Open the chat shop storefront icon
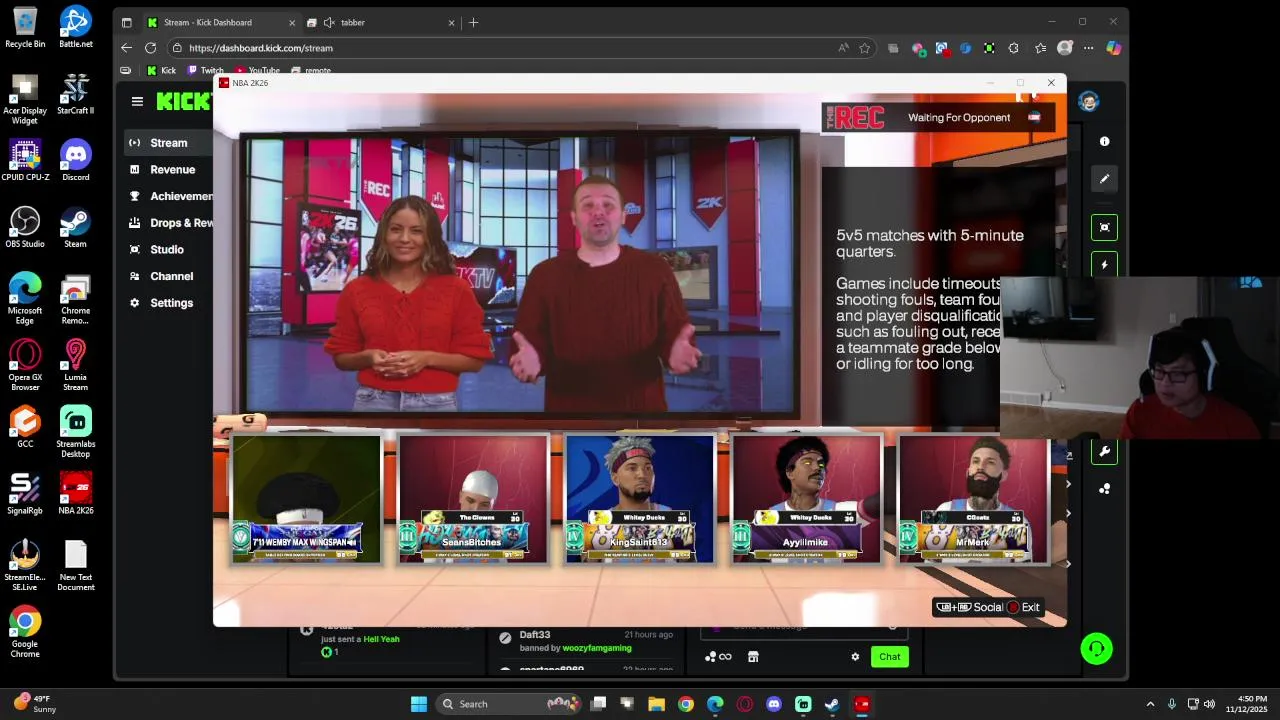Screen dimensions: 1280x720 coord(753,657)
